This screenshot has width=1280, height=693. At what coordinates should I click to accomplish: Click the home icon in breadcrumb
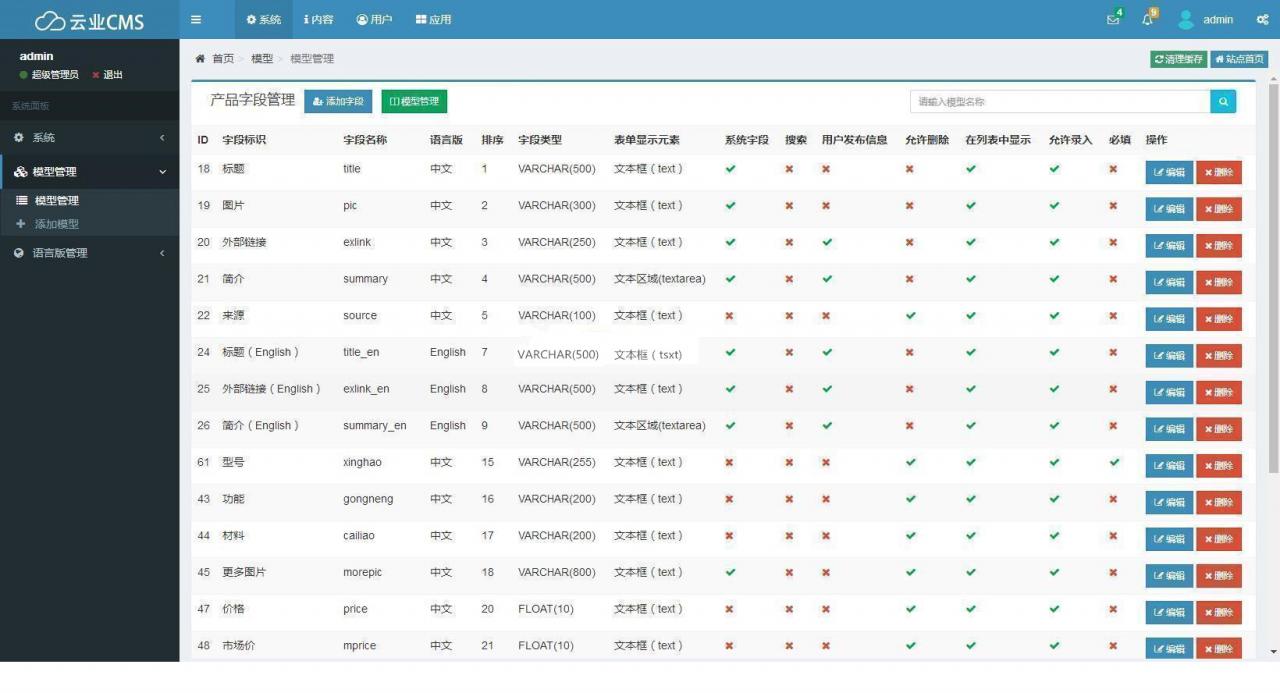pyautogui.click(x=200, y=59)
